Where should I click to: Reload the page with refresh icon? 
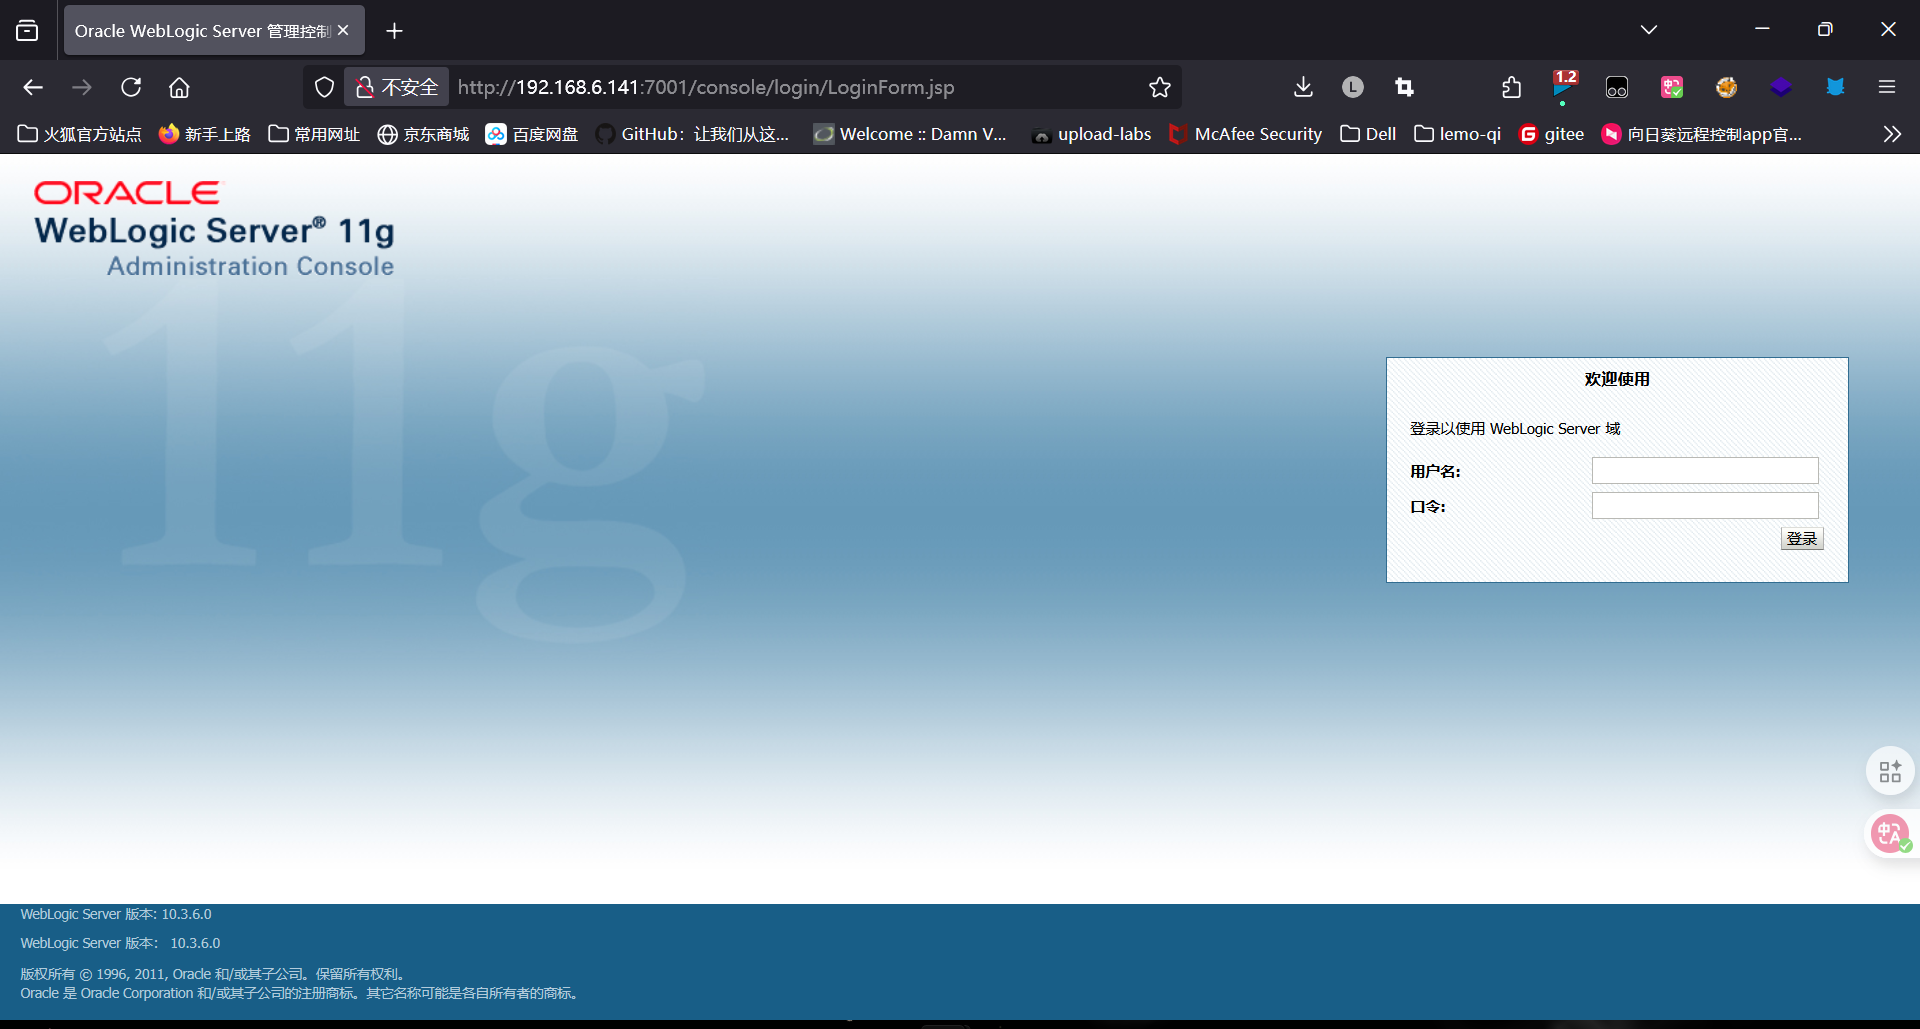131,87
